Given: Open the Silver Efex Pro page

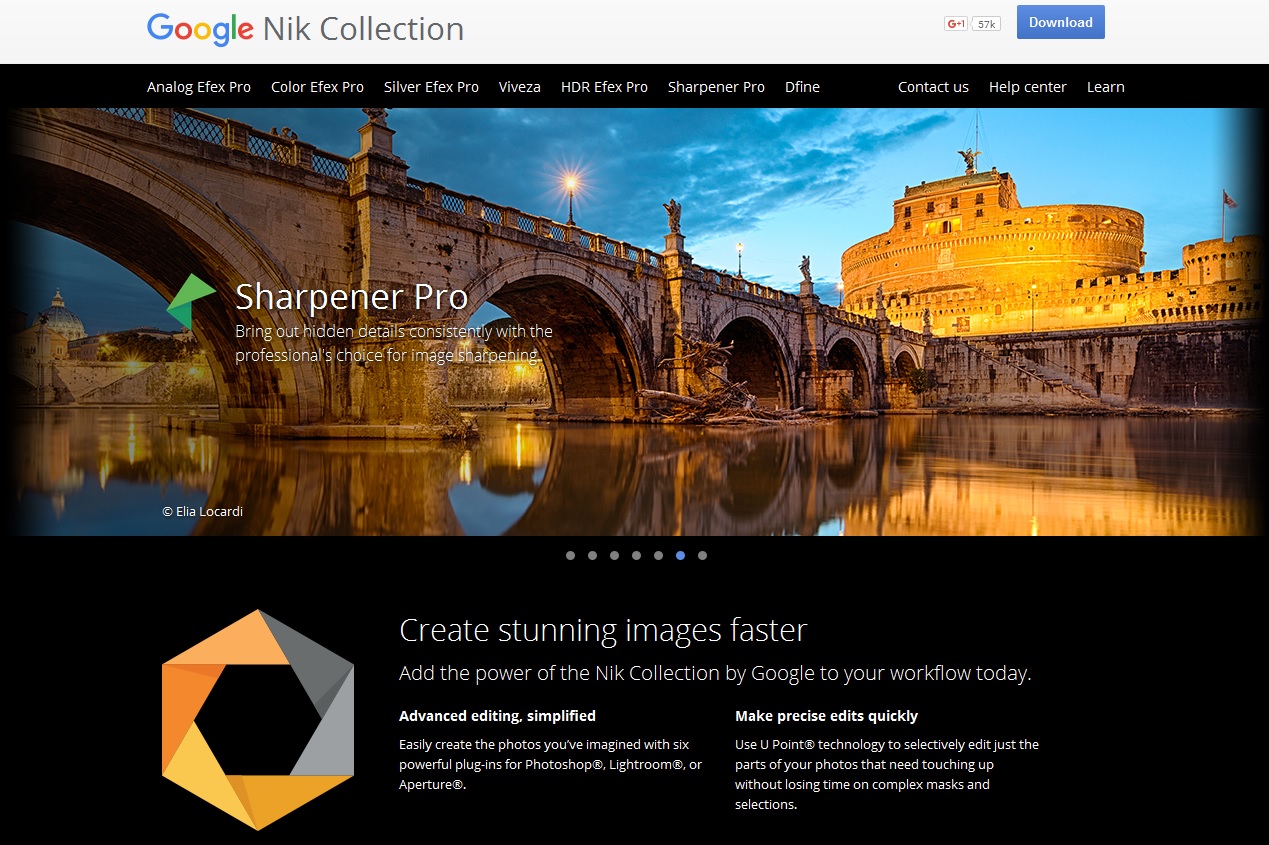Looking at the screenshot, I should point(431,87).
